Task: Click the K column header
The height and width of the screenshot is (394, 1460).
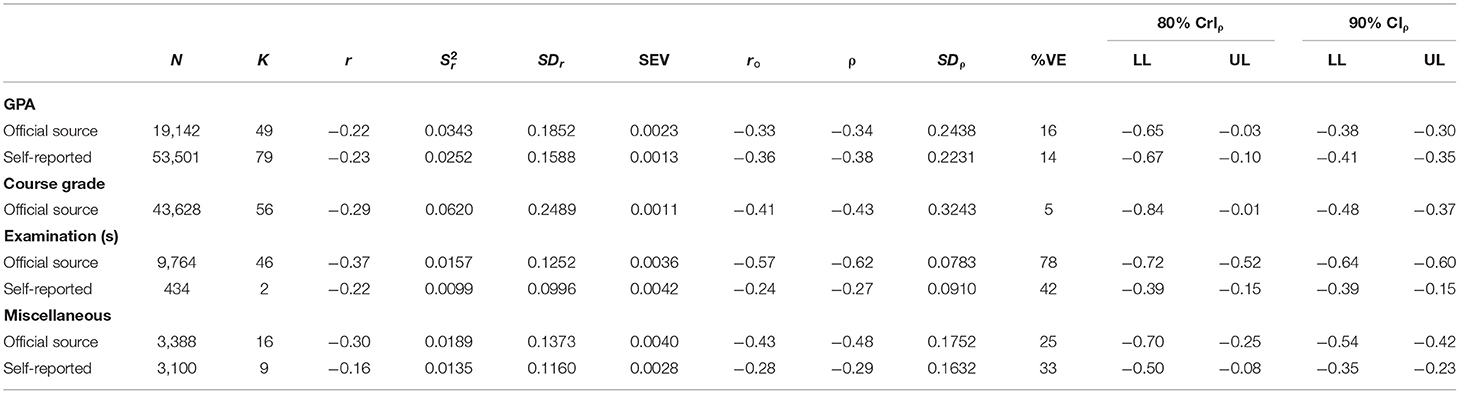Action: point(263,60)
